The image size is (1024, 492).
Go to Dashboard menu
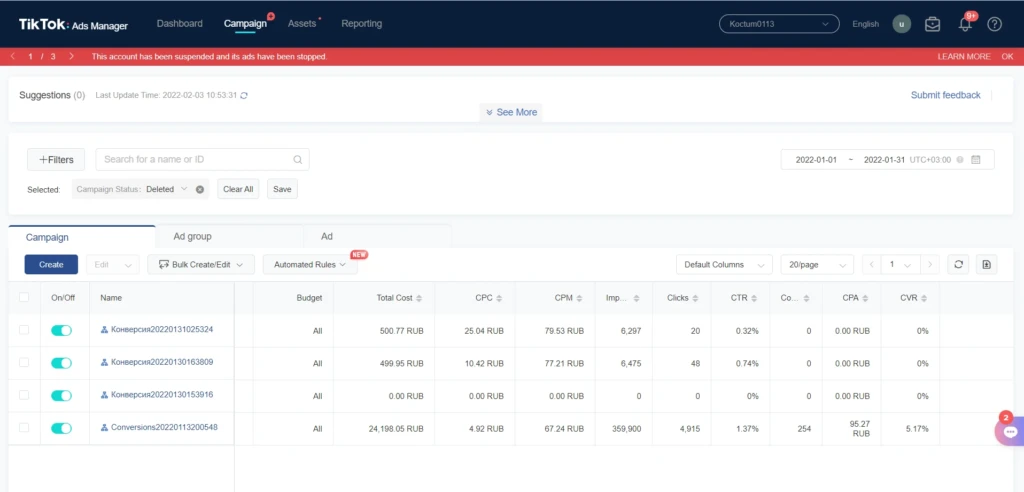coord(180,24)
